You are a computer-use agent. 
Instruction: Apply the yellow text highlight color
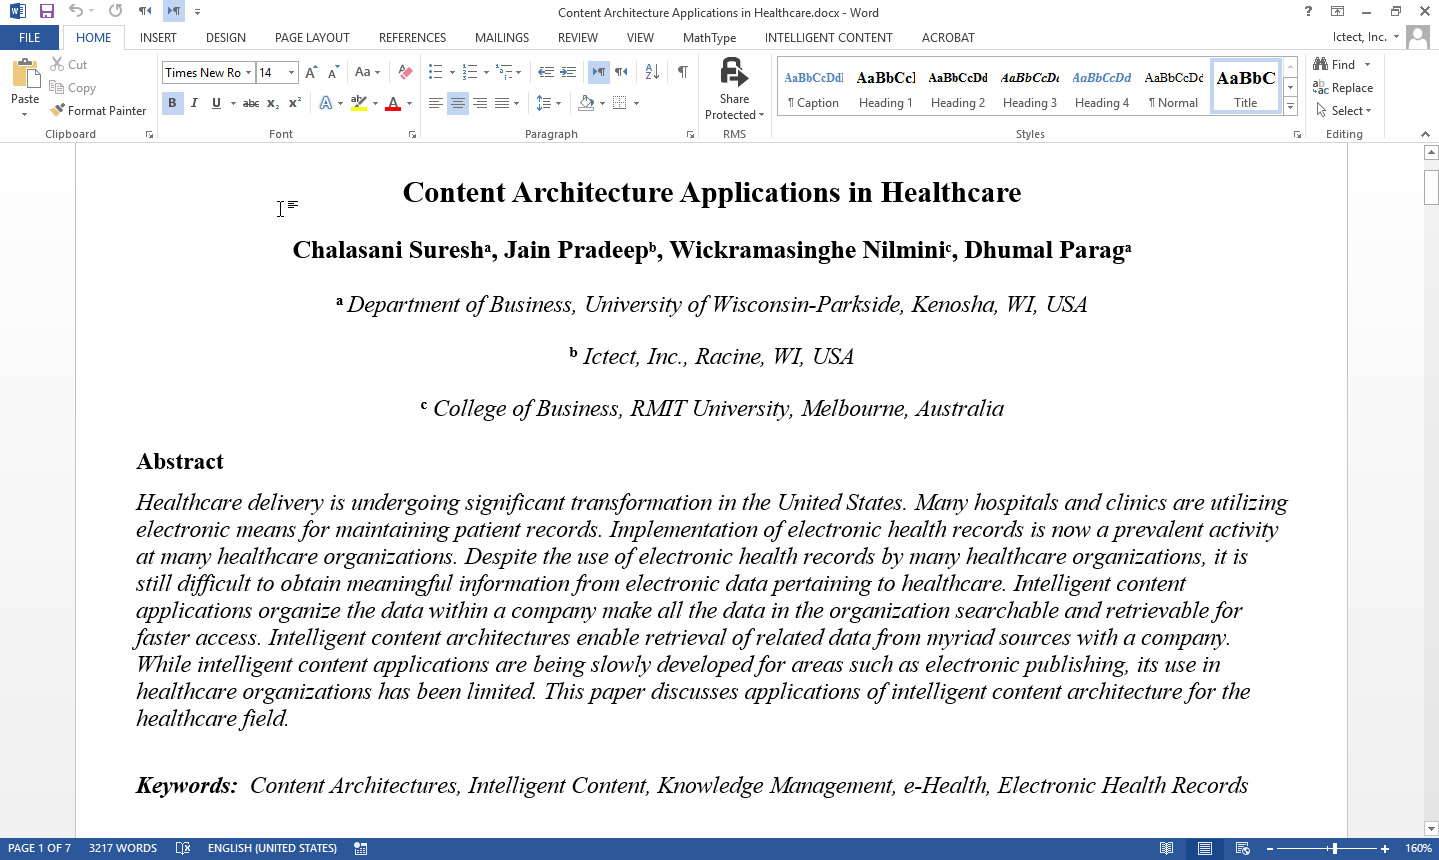coord(359,103)
